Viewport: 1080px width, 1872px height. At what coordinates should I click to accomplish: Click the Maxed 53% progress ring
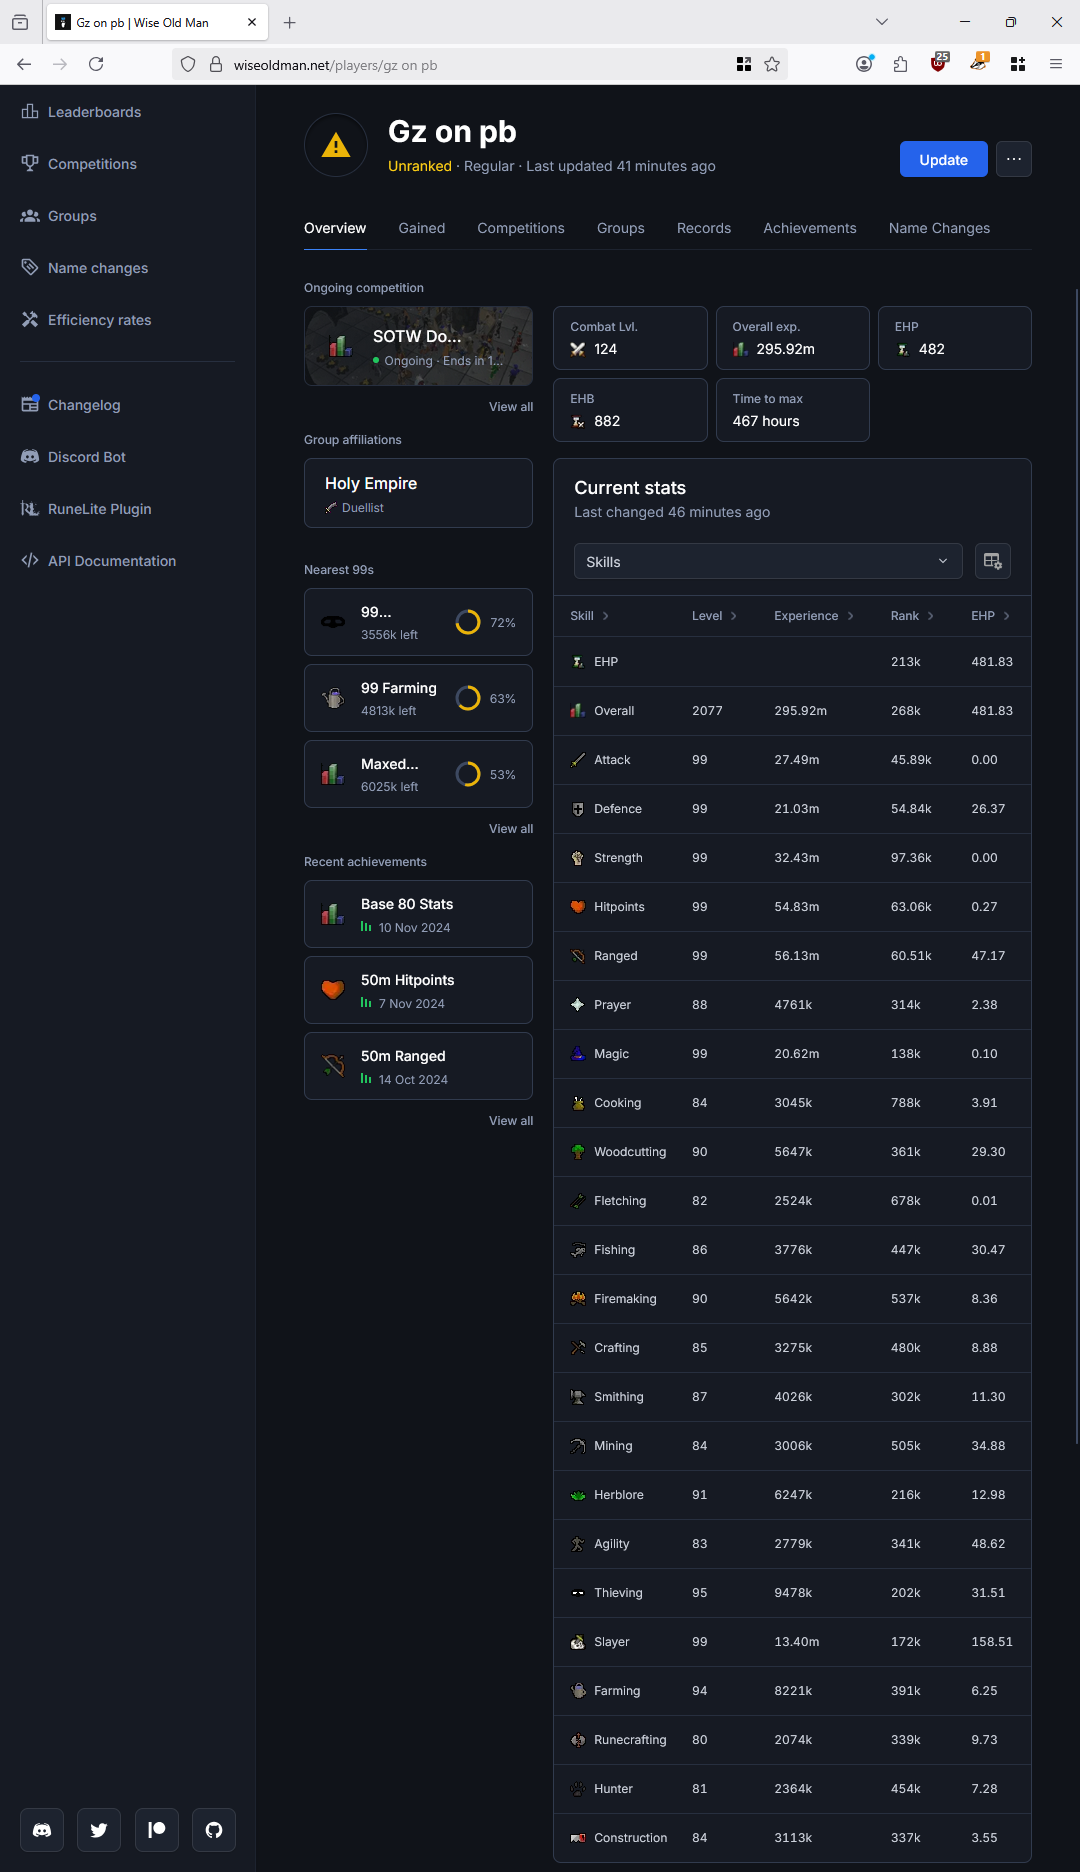point(468,774)
